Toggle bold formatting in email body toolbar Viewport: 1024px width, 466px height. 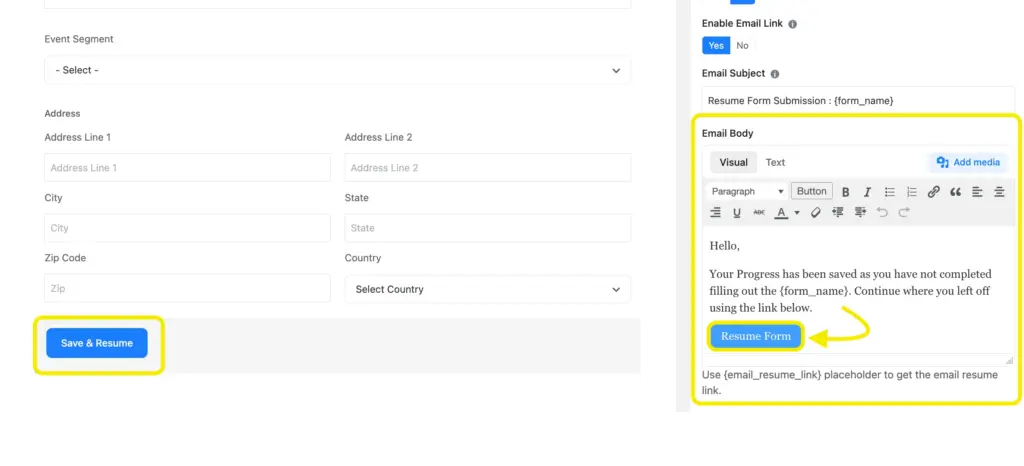pos(845,192)
